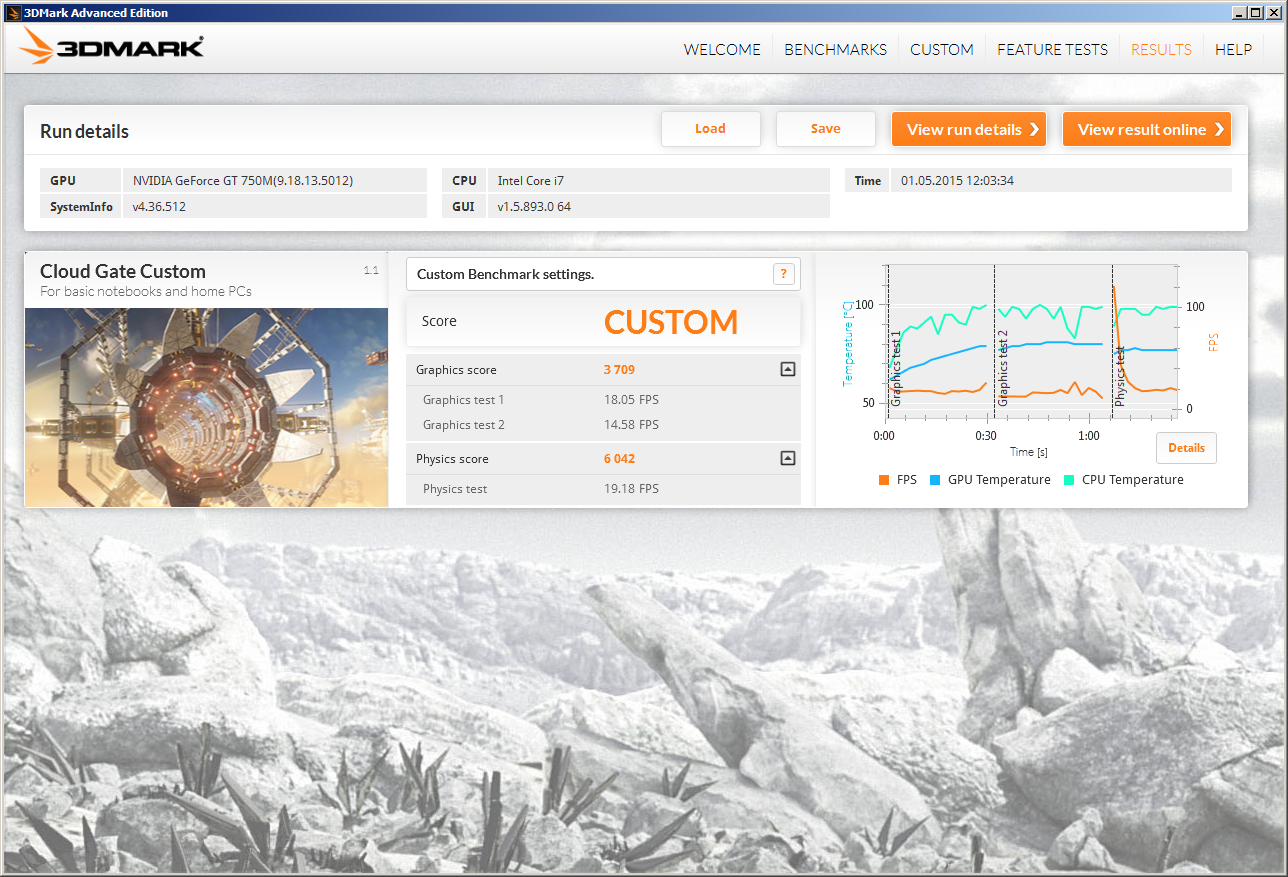Collapse the Graphics score section

point(787,370)
